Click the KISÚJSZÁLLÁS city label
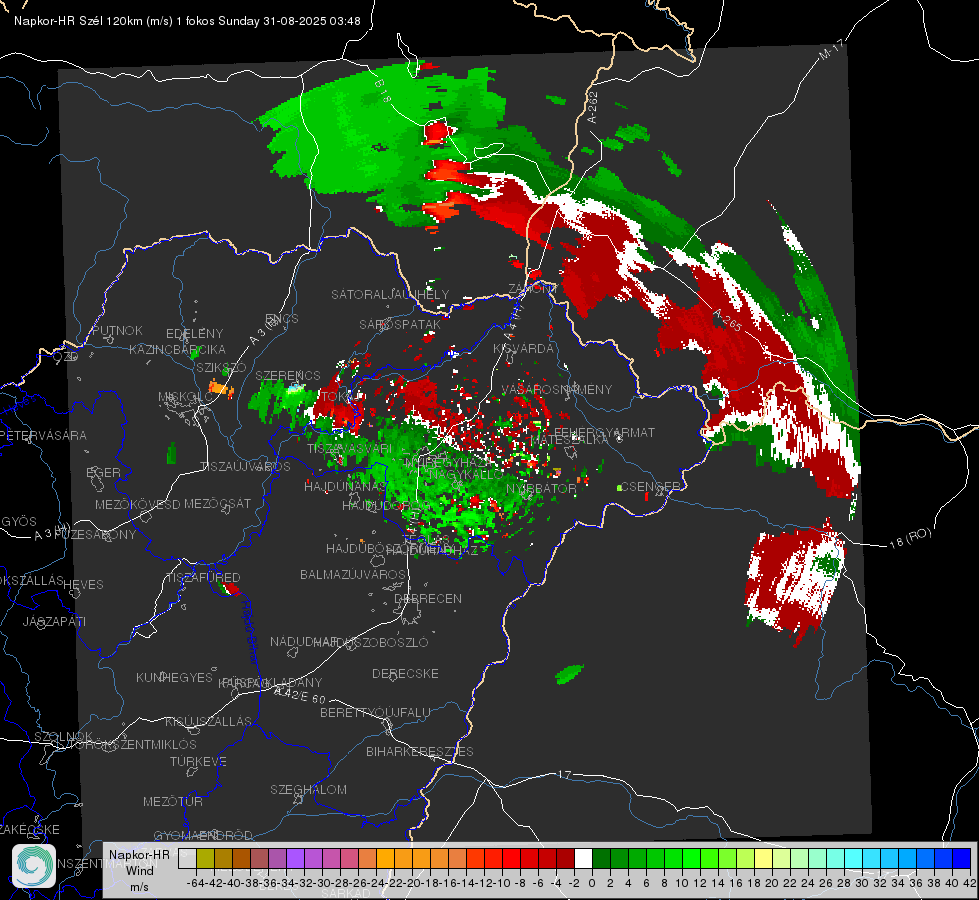 (208, 721)
